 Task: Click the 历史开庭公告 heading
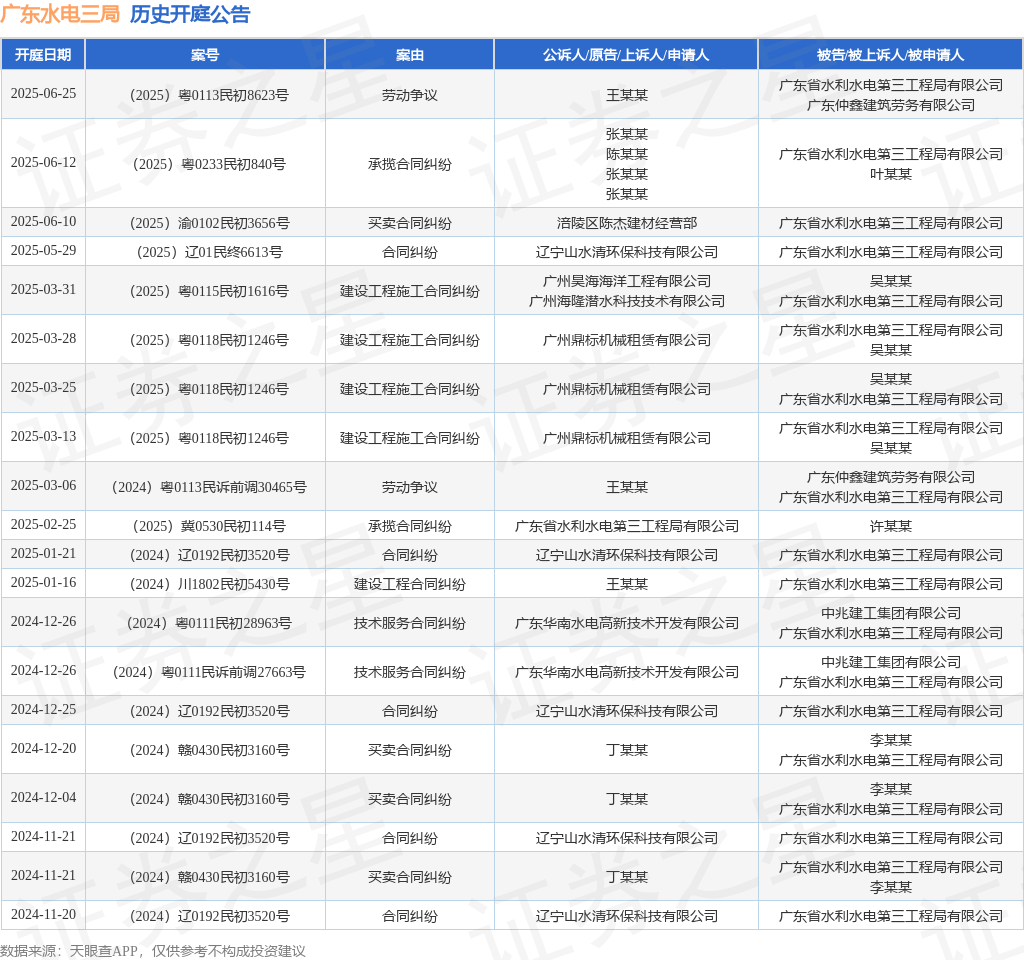pos(190,14)
